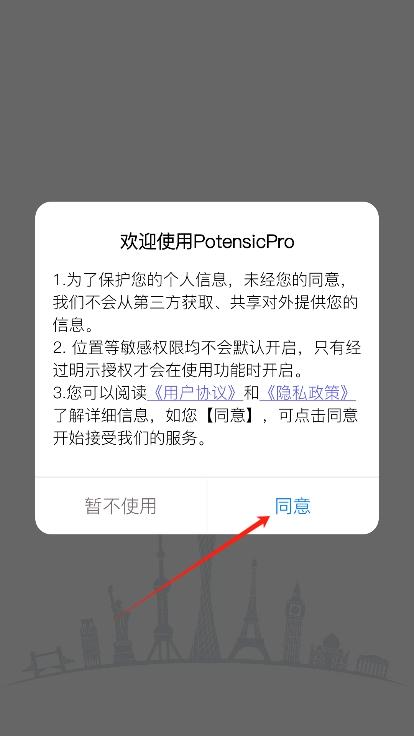Click the first paragraph about 个人信息 protection

click(206, 303)
